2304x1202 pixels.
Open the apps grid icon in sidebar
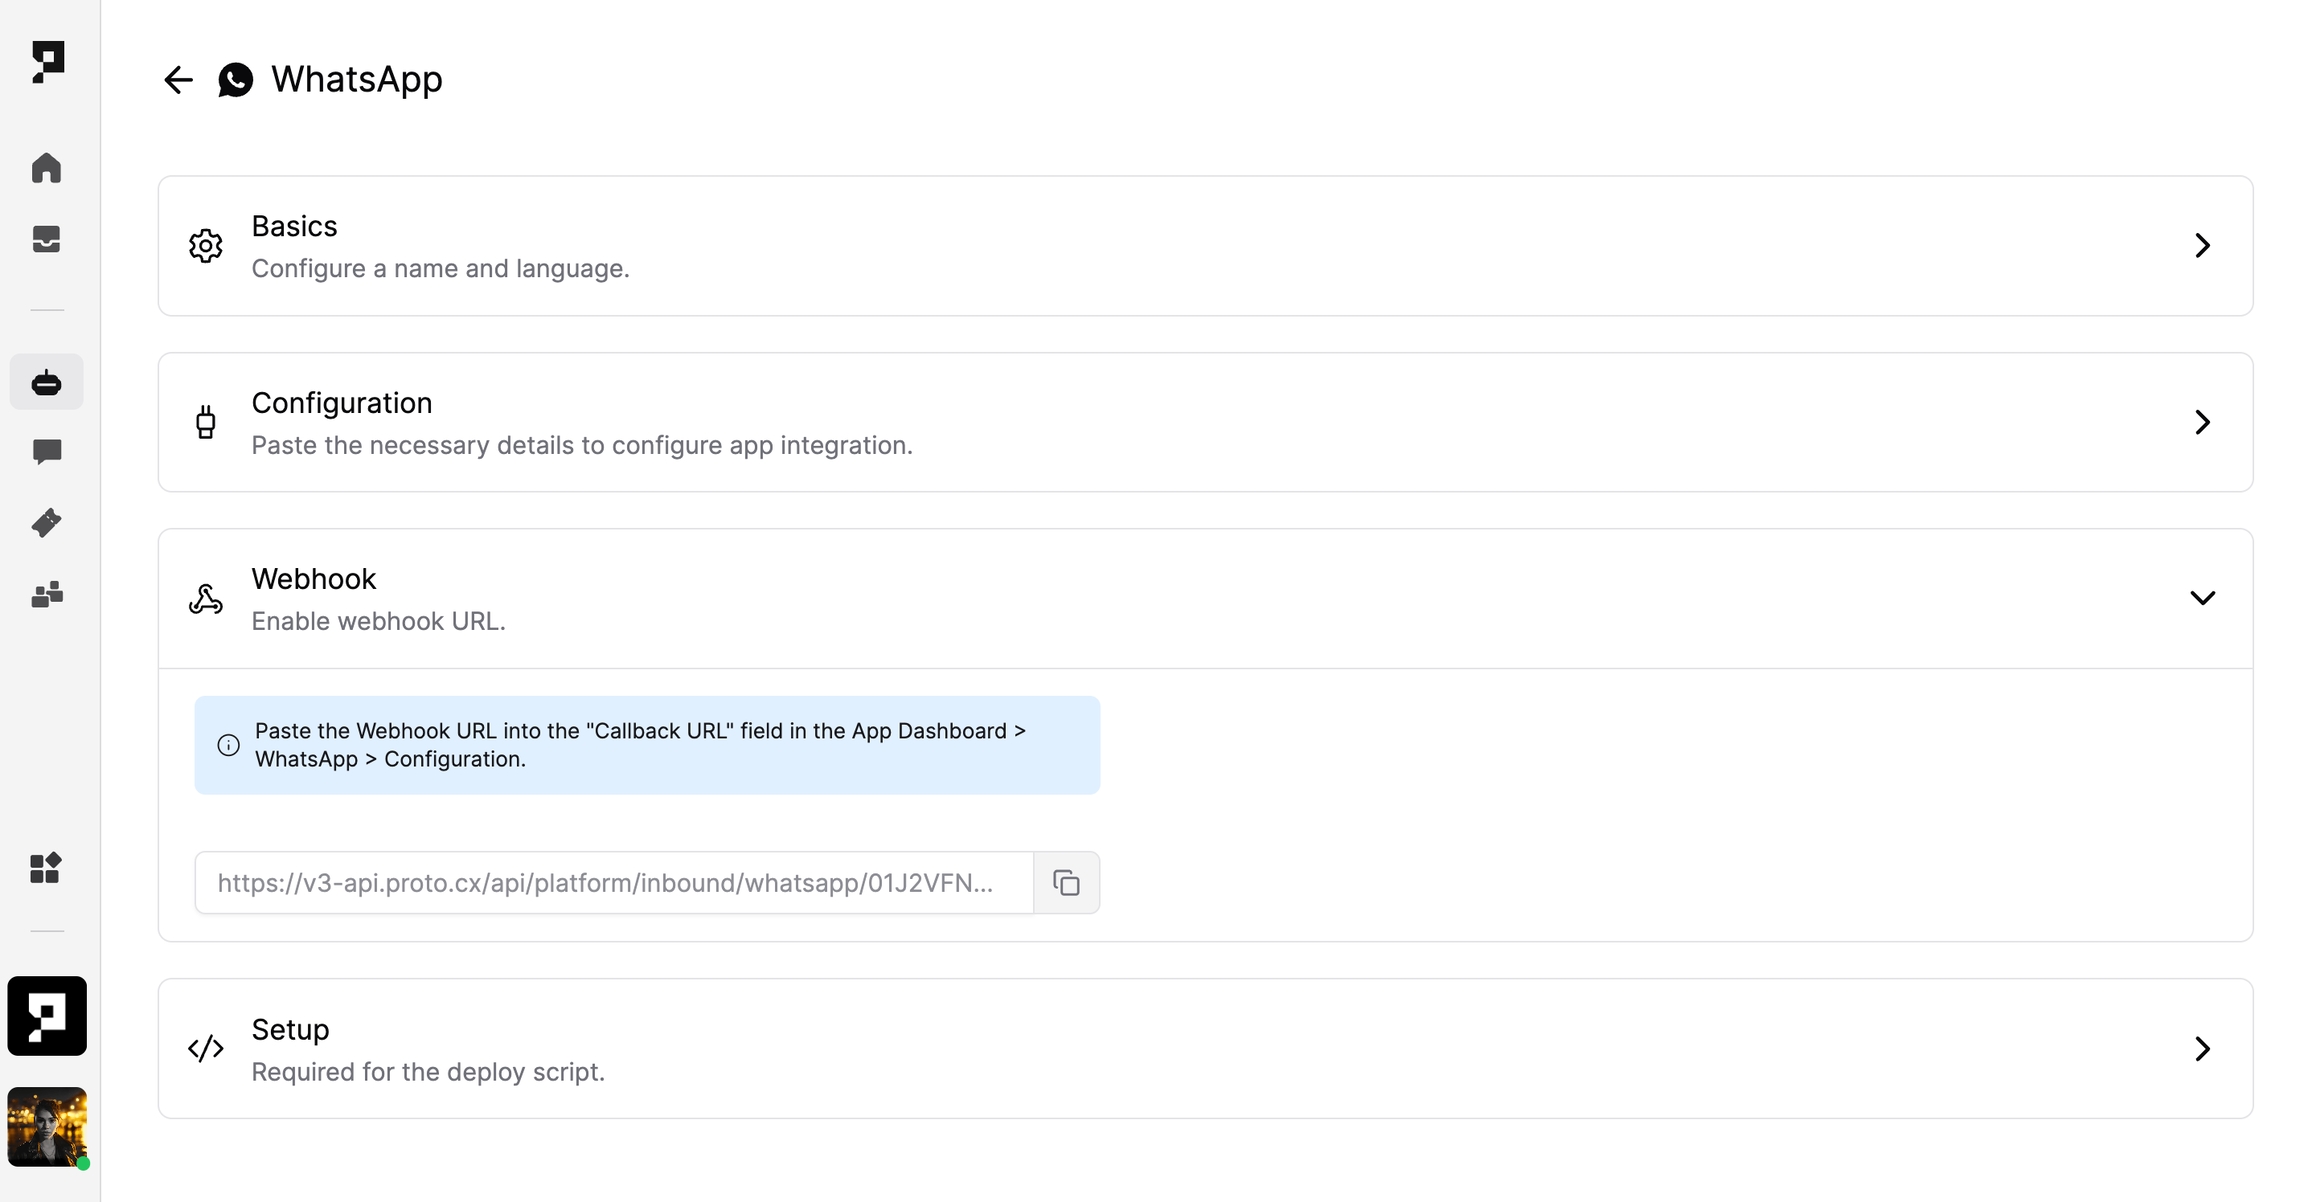(46, 868)
